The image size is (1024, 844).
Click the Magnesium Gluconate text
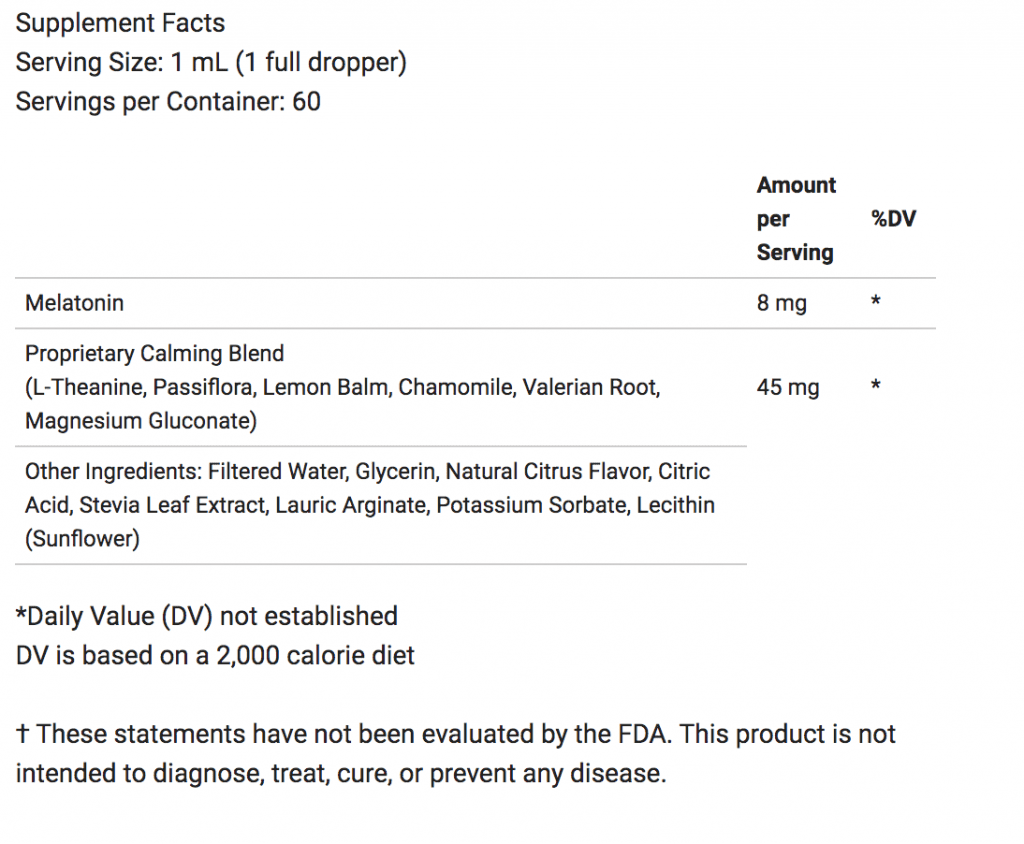point(140,421)
